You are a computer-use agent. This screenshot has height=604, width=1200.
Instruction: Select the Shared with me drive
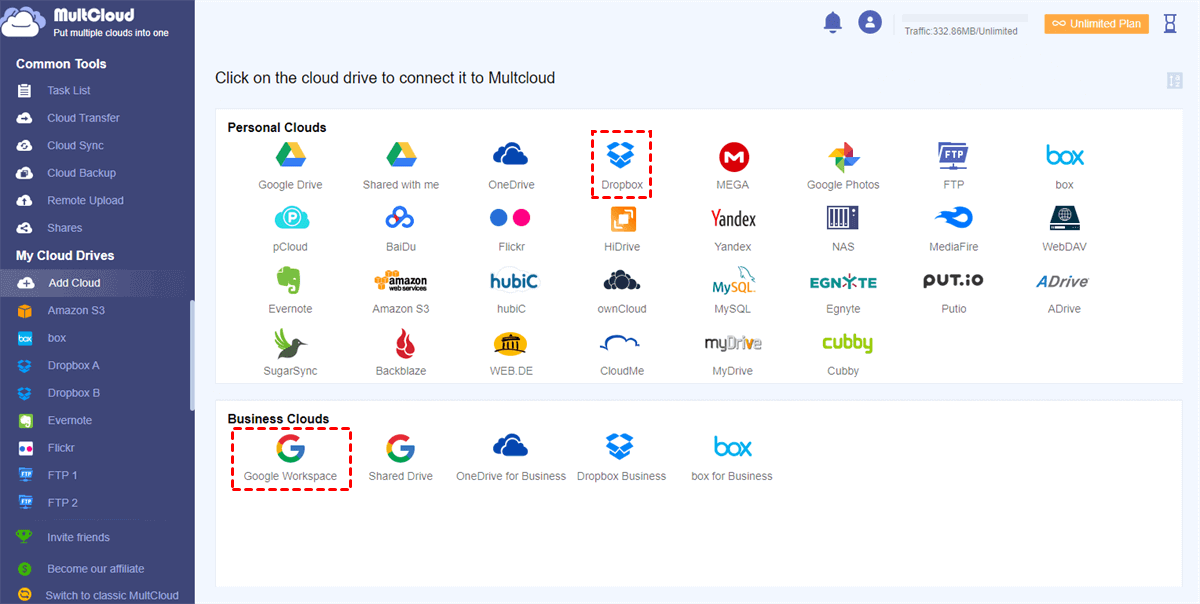pyautogui.click(x=401, y=165)
